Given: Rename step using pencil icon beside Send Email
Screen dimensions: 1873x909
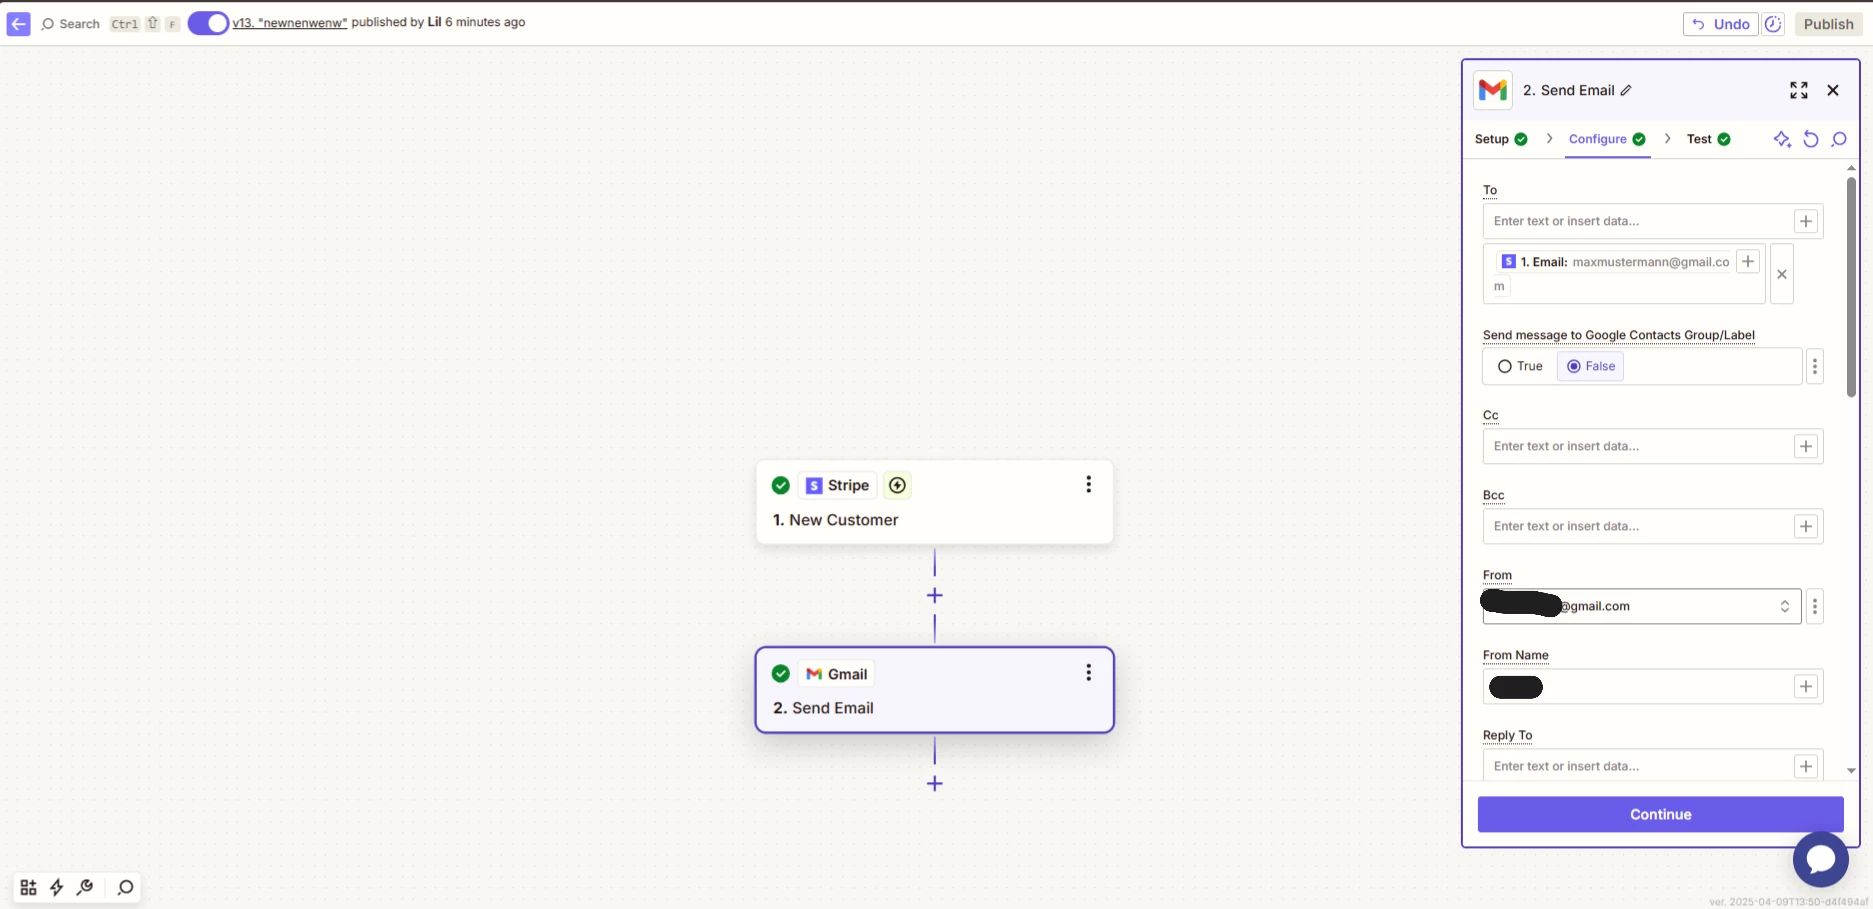Looking at the screenshot, I should 1626,90.
